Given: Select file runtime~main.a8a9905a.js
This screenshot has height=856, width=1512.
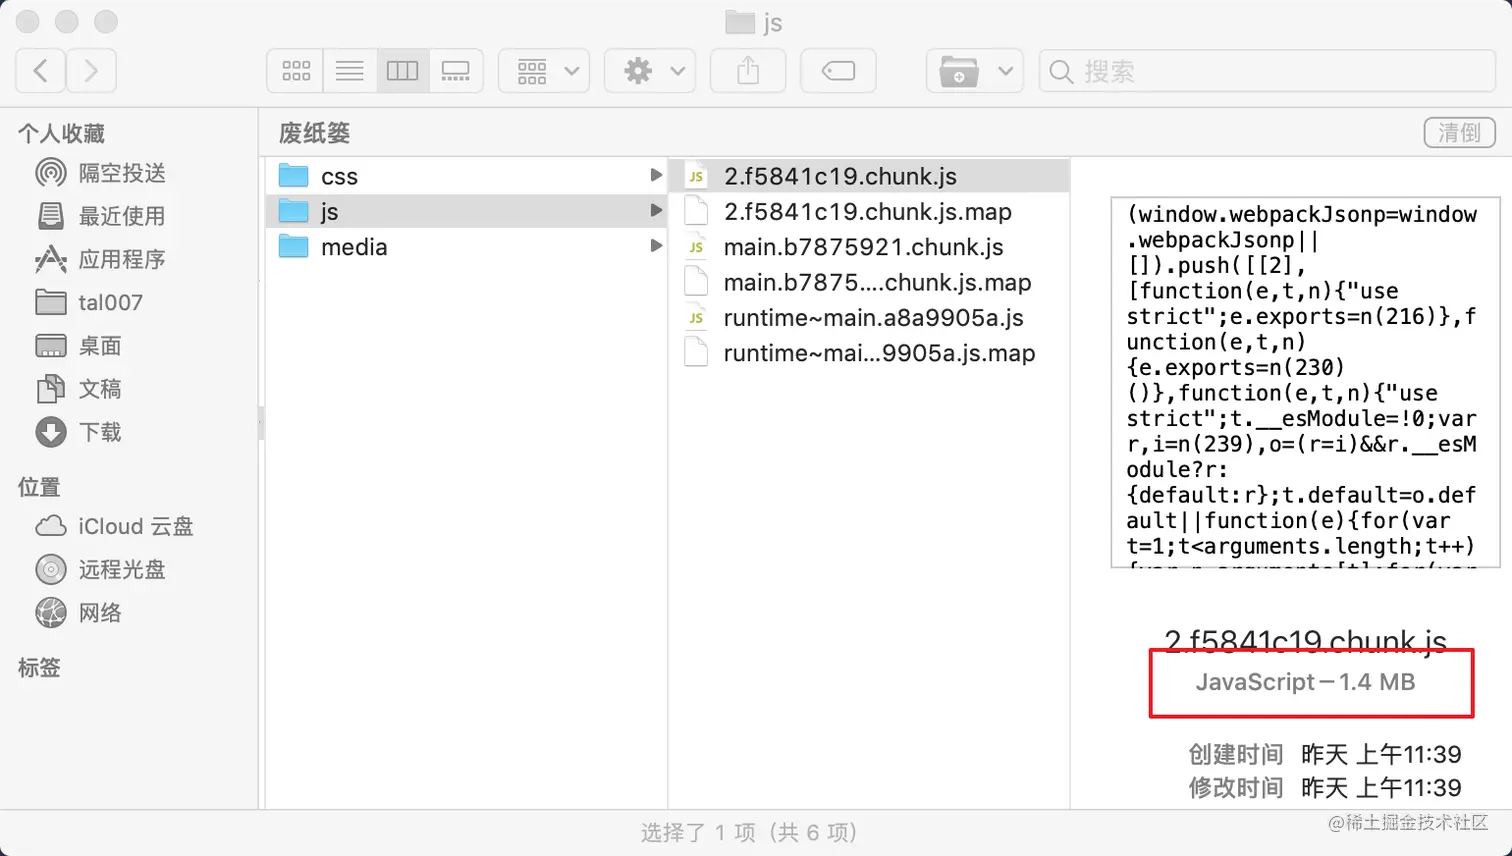Looking at the screenshot, I should pyautogui.click(x=869, y=317).
